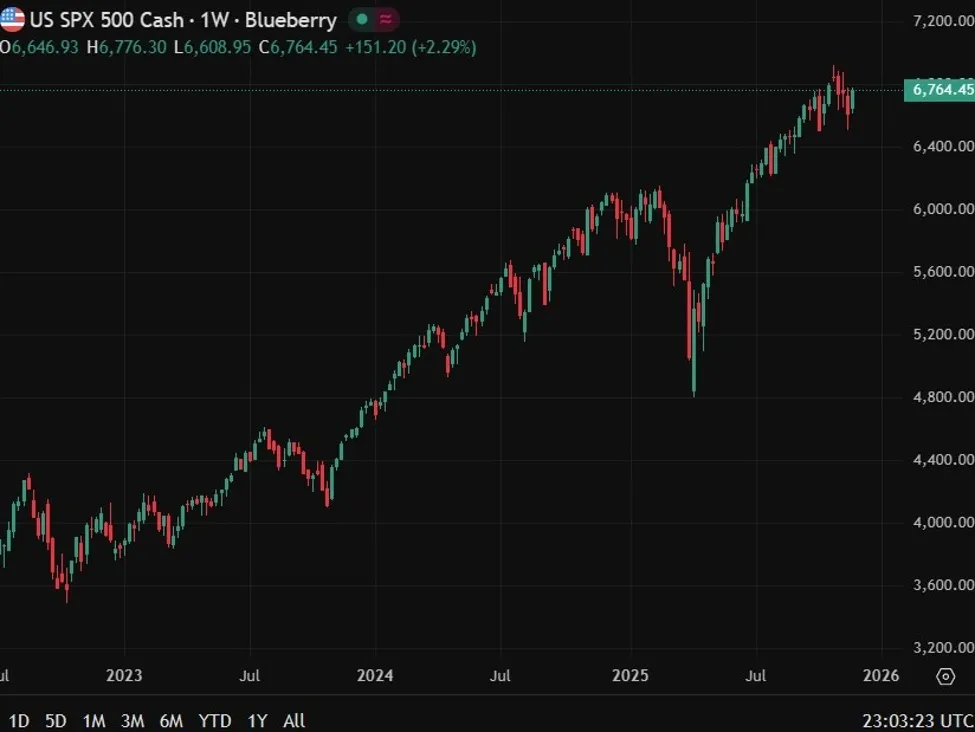This screenshot has height=732, width=975.
Task: Choose the 6M date range
Action: point(171,720)
